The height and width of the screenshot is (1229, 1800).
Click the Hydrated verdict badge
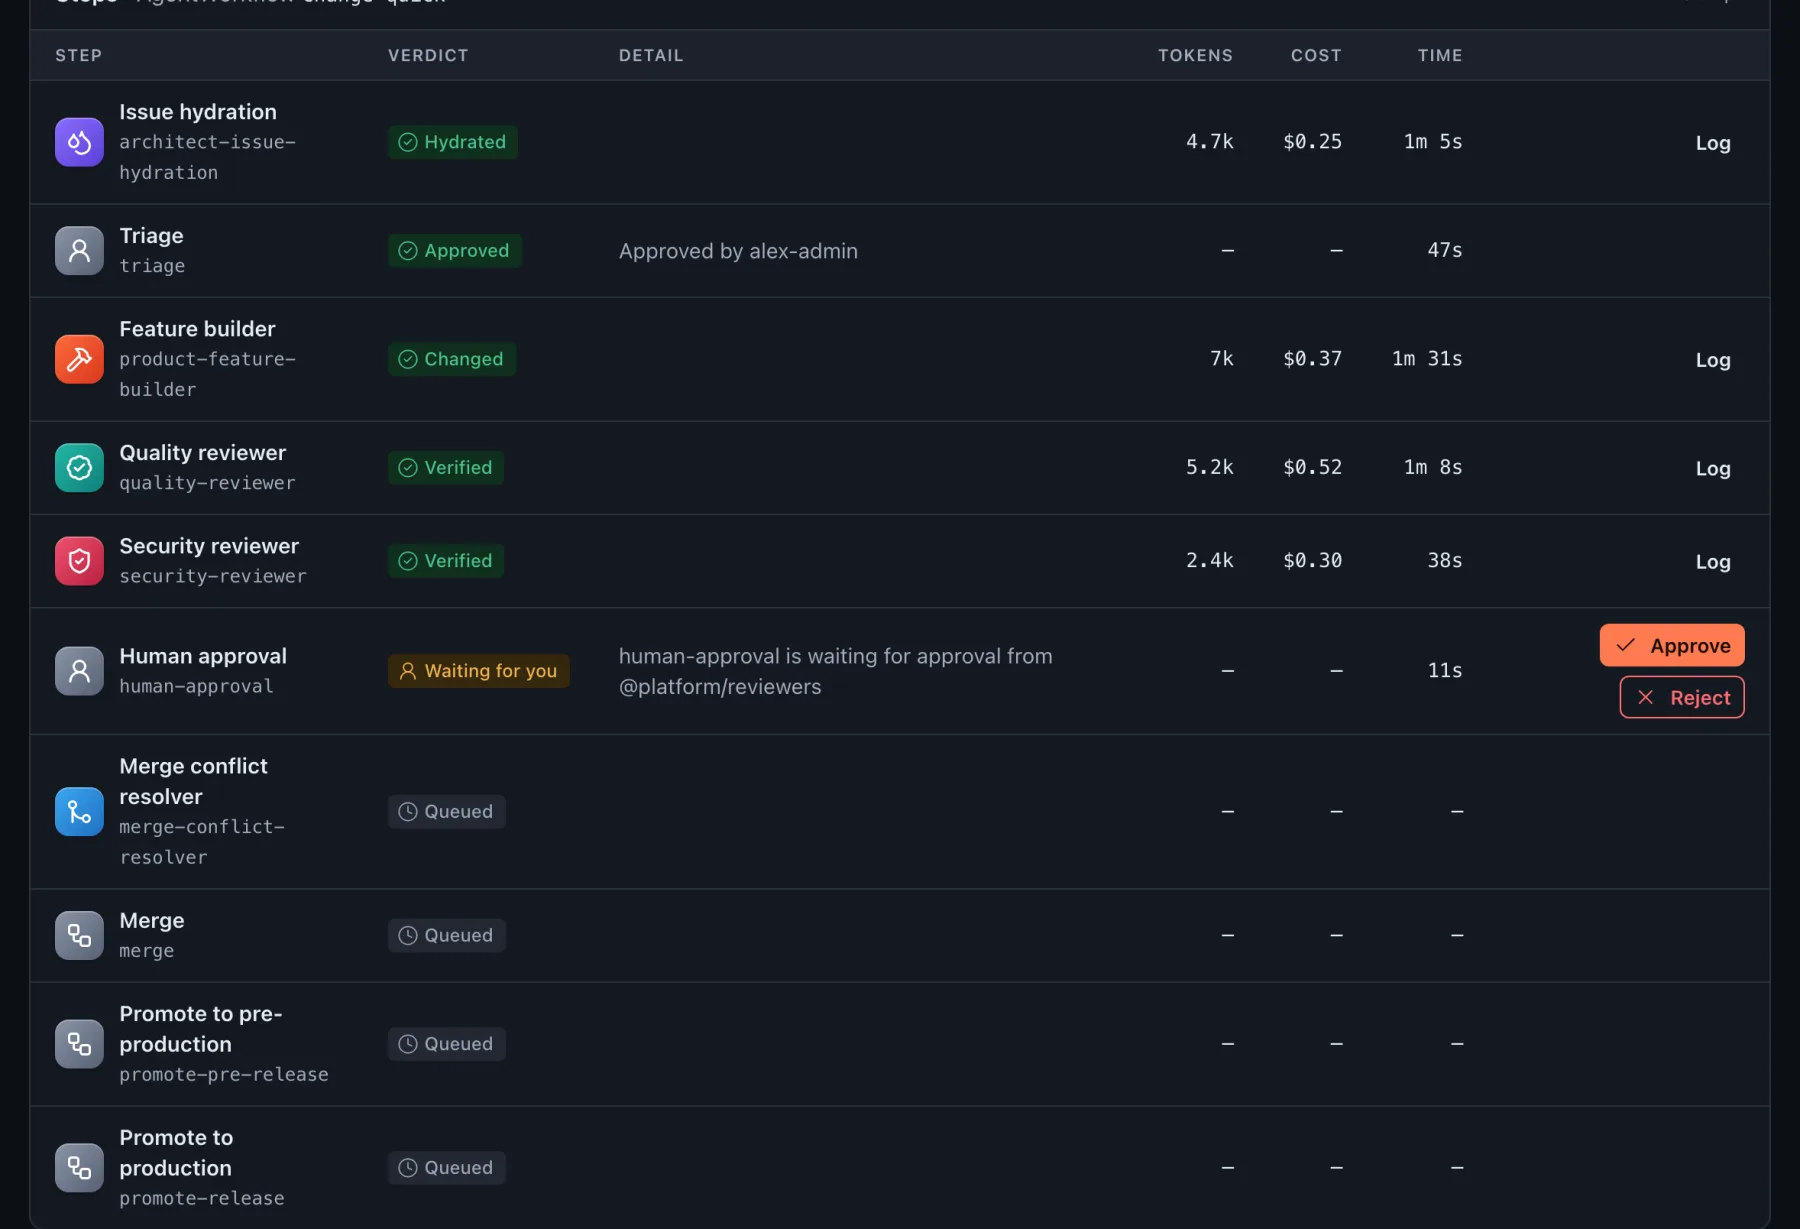pyautogui.click(x=452, y=142)
